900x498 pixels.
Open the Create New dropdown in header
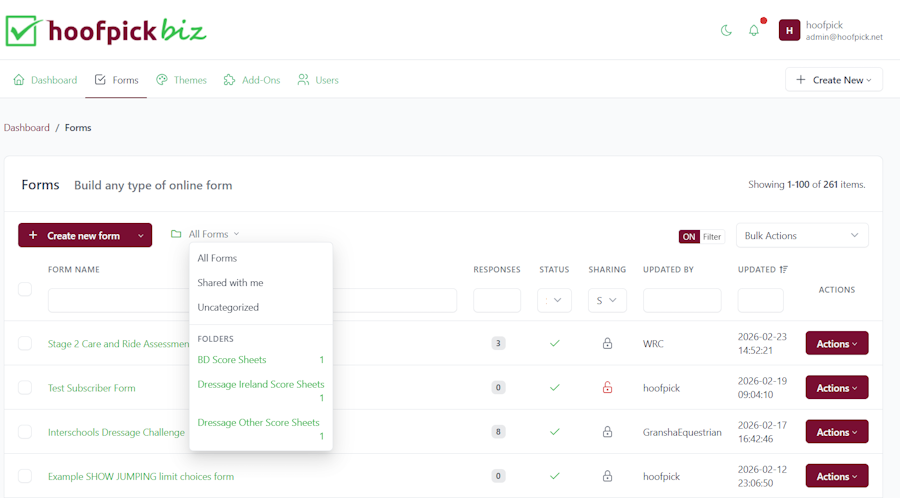(833, 80)
